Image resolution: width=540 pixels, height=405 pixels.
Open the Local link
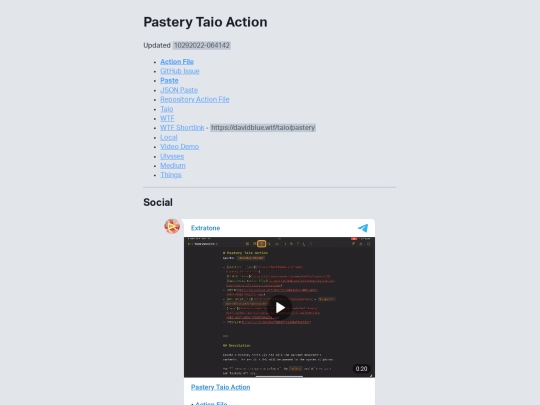[169, 137]
